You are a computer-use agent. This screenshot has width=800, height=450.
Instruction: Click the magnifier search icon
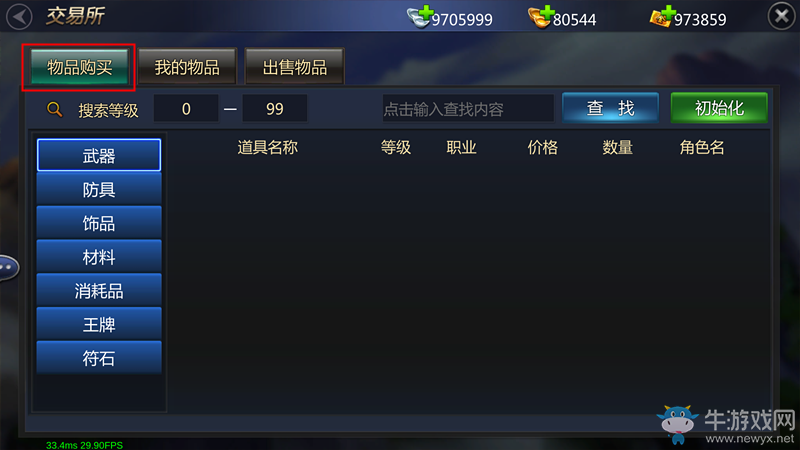point(55,109)
